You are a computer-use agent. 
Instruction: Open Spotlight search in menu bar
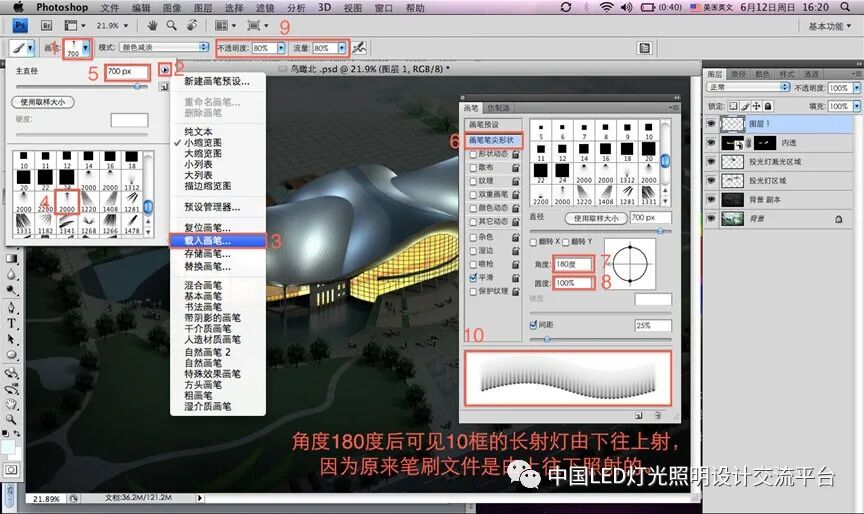click(x=845, y=7)
